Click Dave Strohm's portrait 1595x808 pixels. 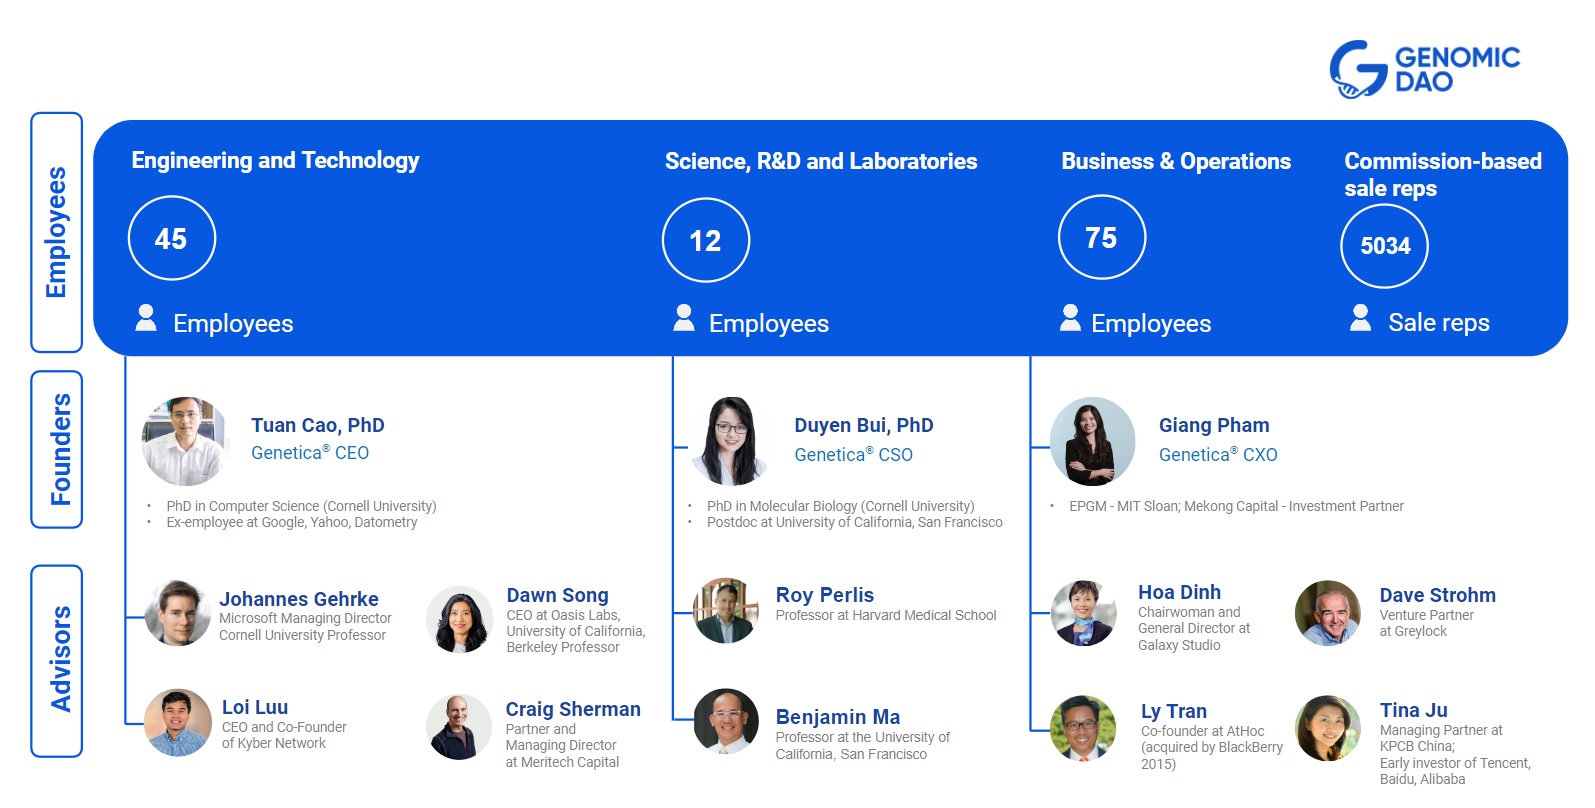(1328, 613)
